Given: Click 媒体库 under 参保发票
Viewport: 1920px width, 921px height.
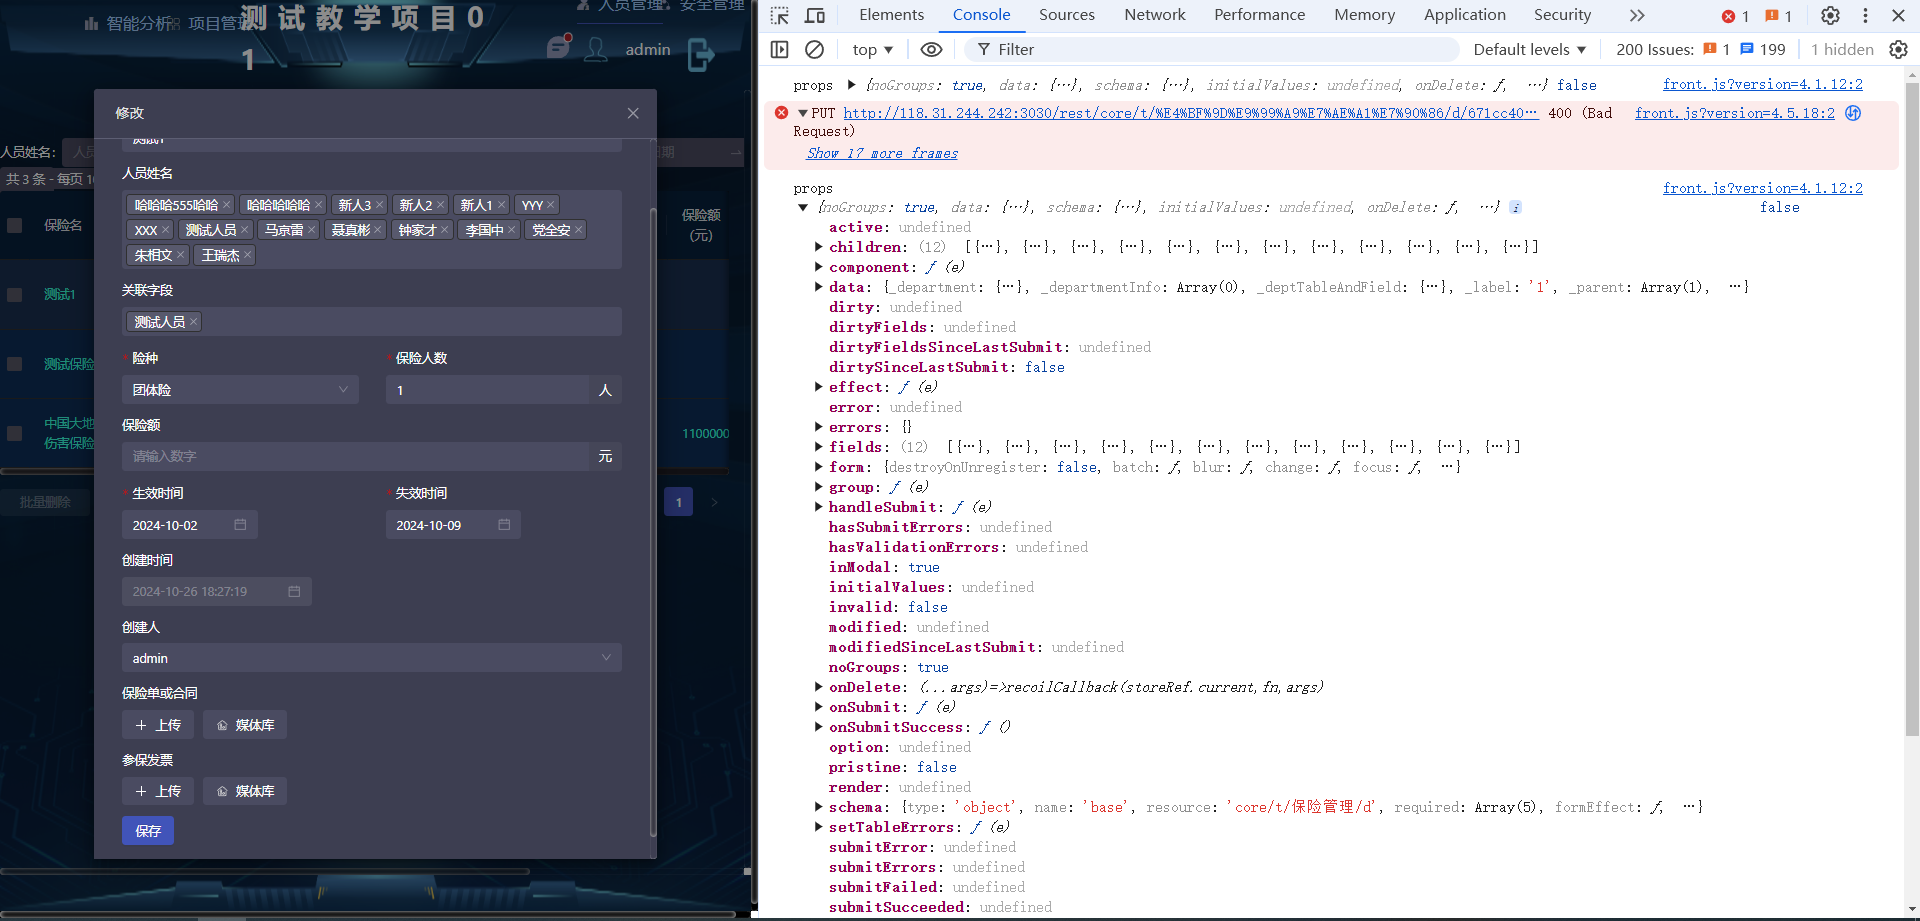Looking at the screenshot, I should click(x=245, y=791).
